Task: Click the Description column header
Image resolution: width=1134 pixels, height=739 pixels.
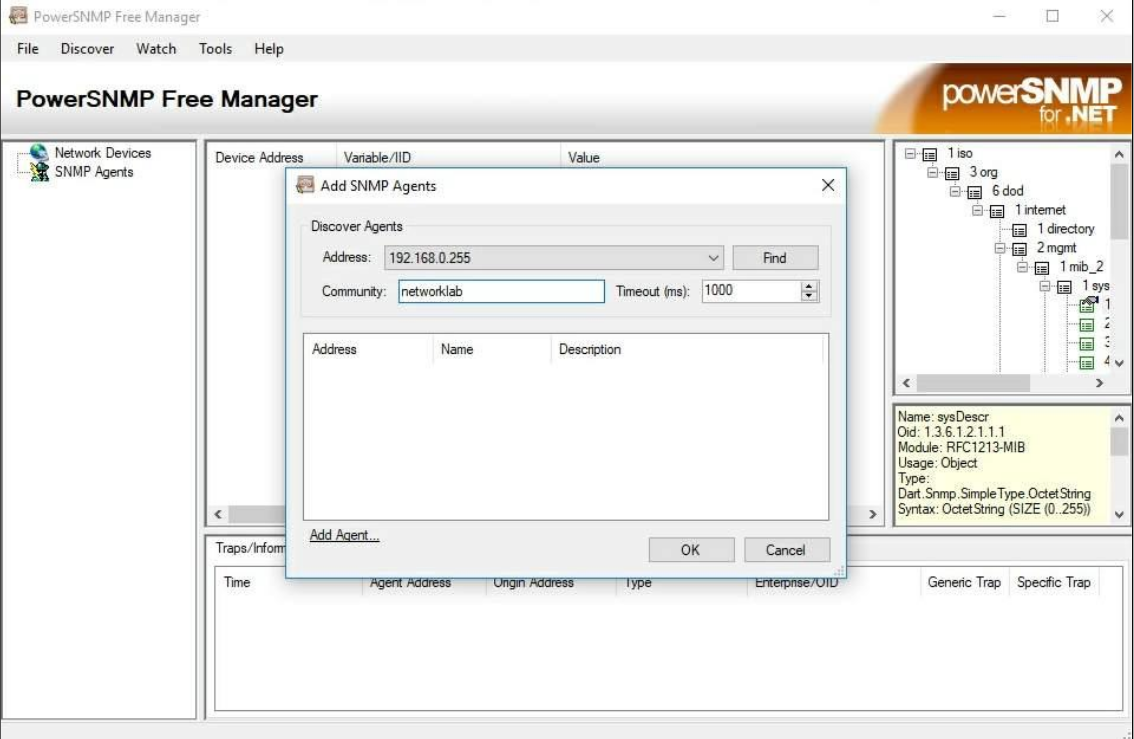Action: [x=687, y=349]
